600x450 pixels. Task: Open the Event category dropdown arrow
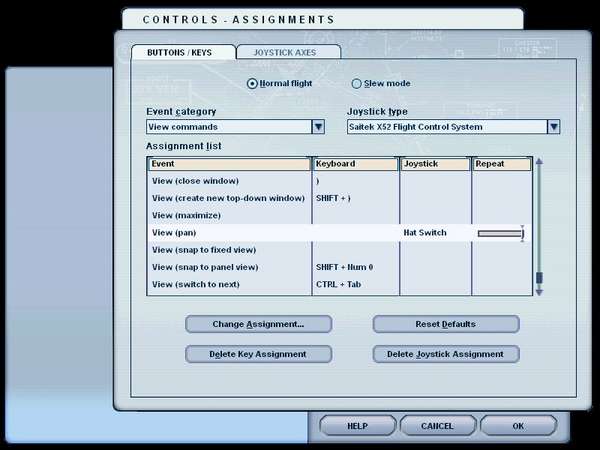[x=318, y=127]
